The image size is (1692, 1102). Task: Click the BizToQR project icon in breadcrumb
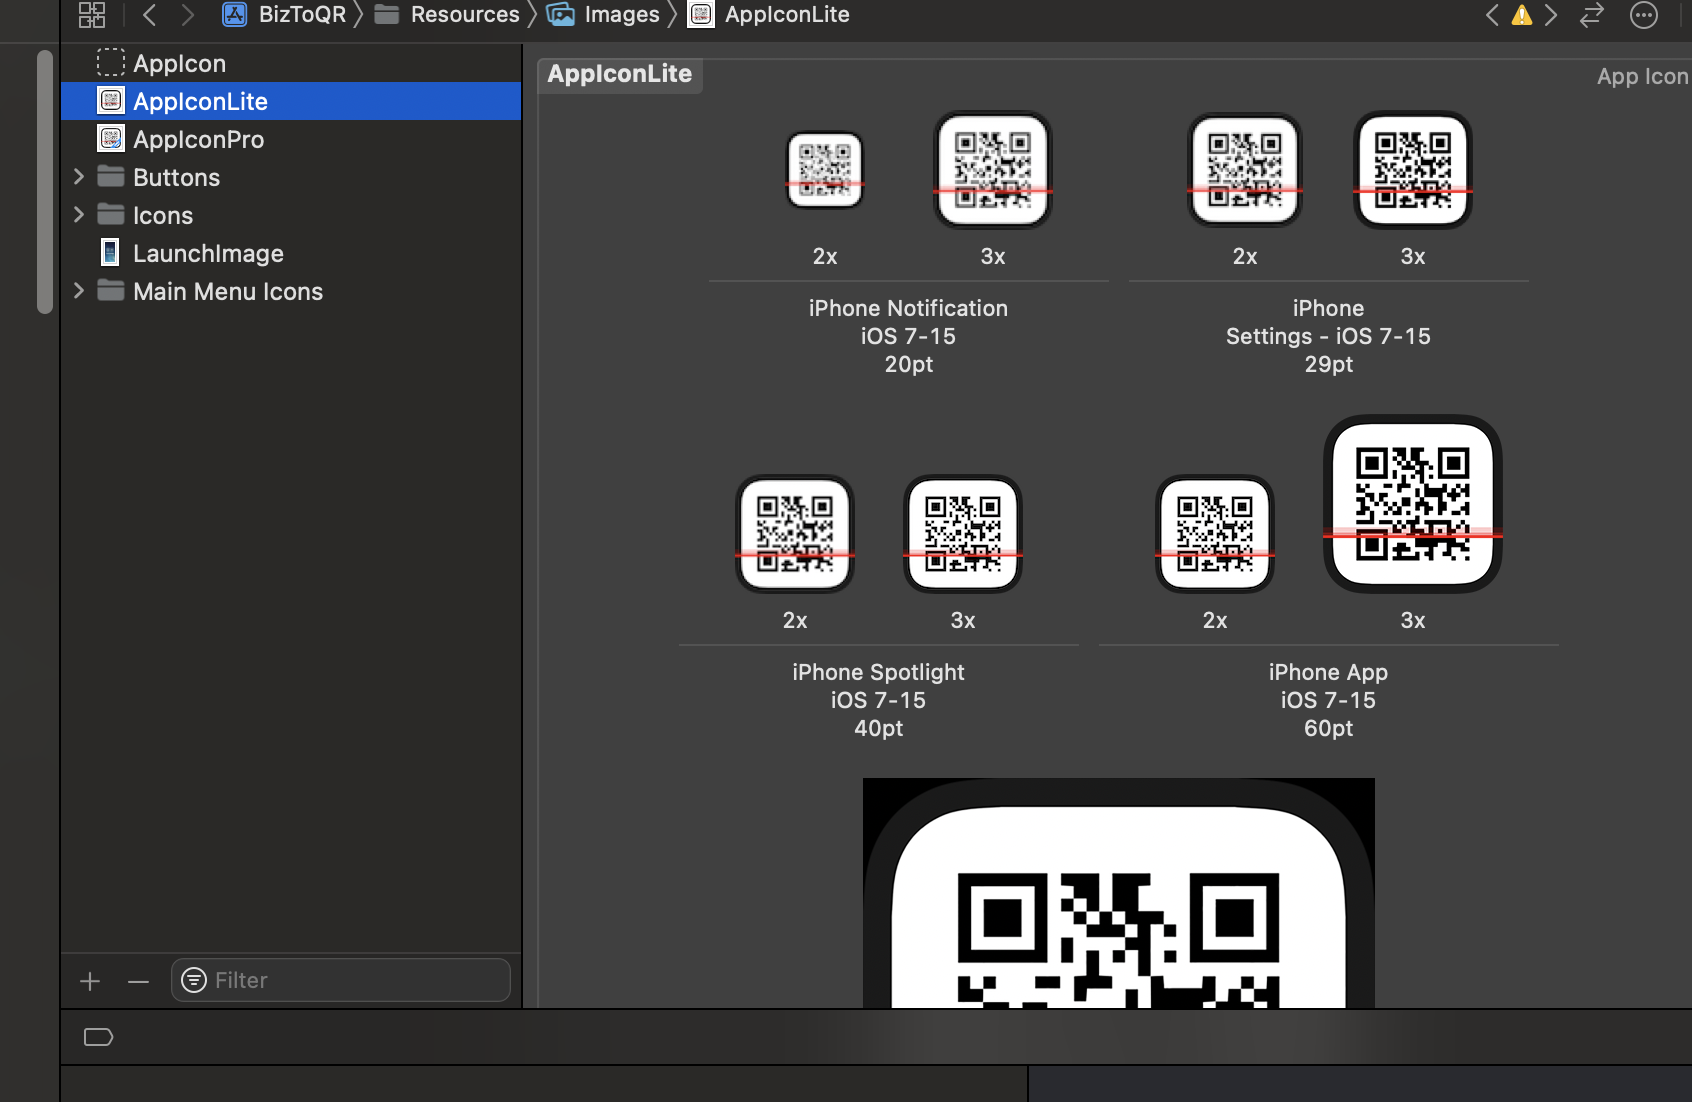234,15
